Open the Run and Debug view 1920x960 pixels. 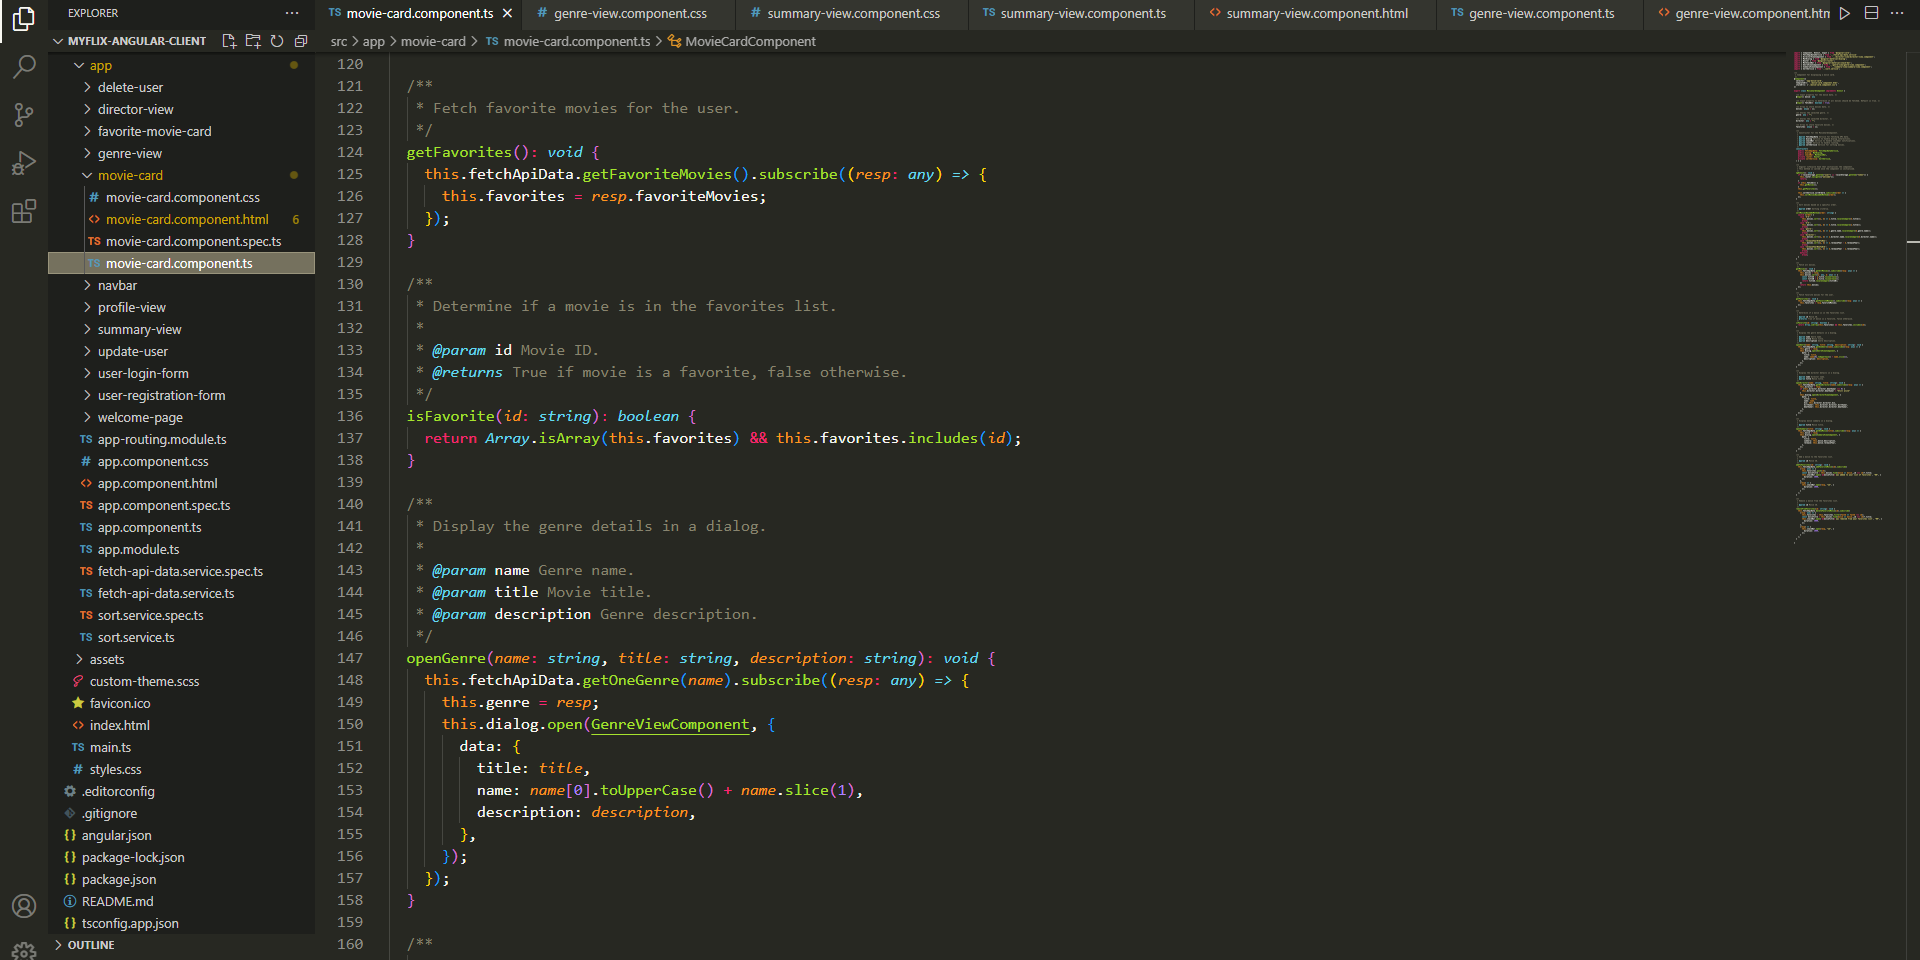click(24, 163)
